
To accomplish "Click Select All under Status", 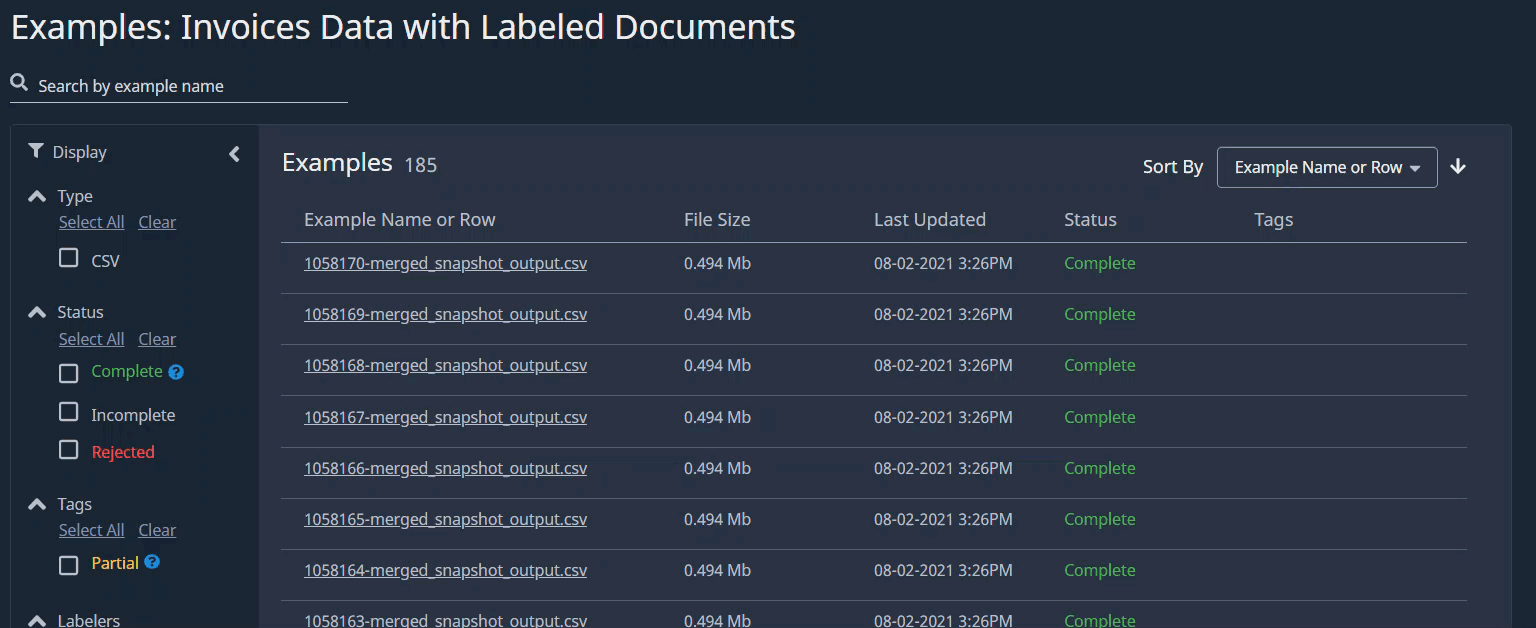I will (92, 339).
